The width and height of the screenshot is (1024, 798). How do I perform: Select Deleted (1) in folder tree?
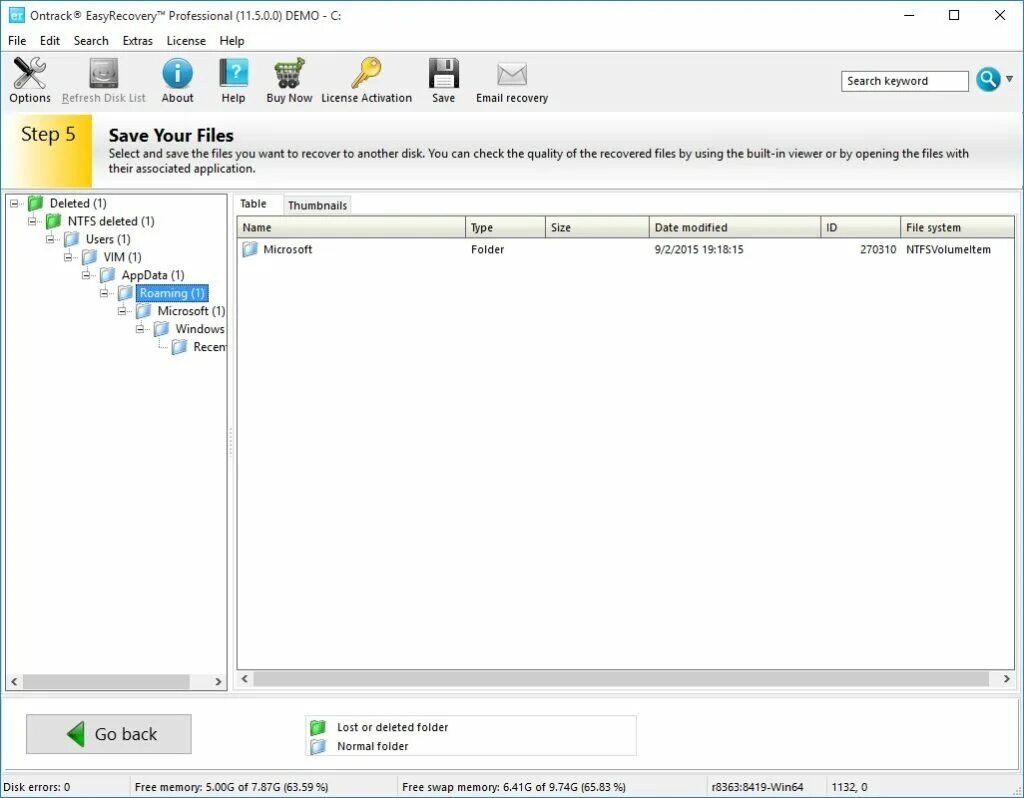pos(78,203)
